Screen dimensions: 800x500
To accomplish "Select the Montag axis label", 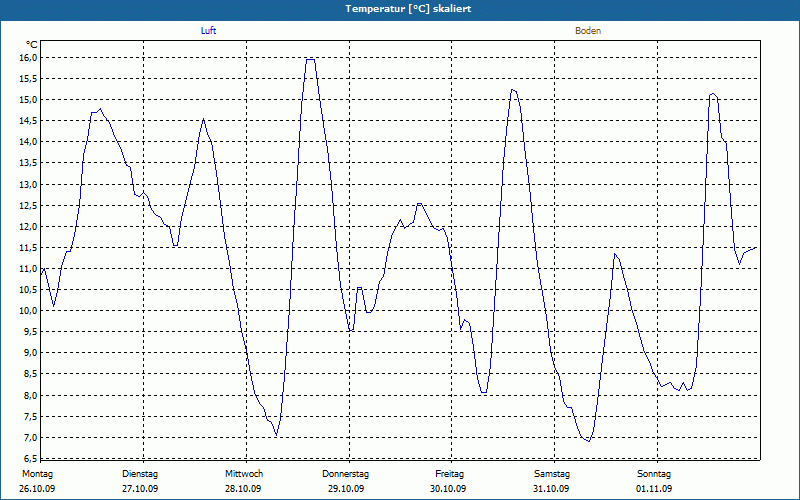I will point(37,474).
